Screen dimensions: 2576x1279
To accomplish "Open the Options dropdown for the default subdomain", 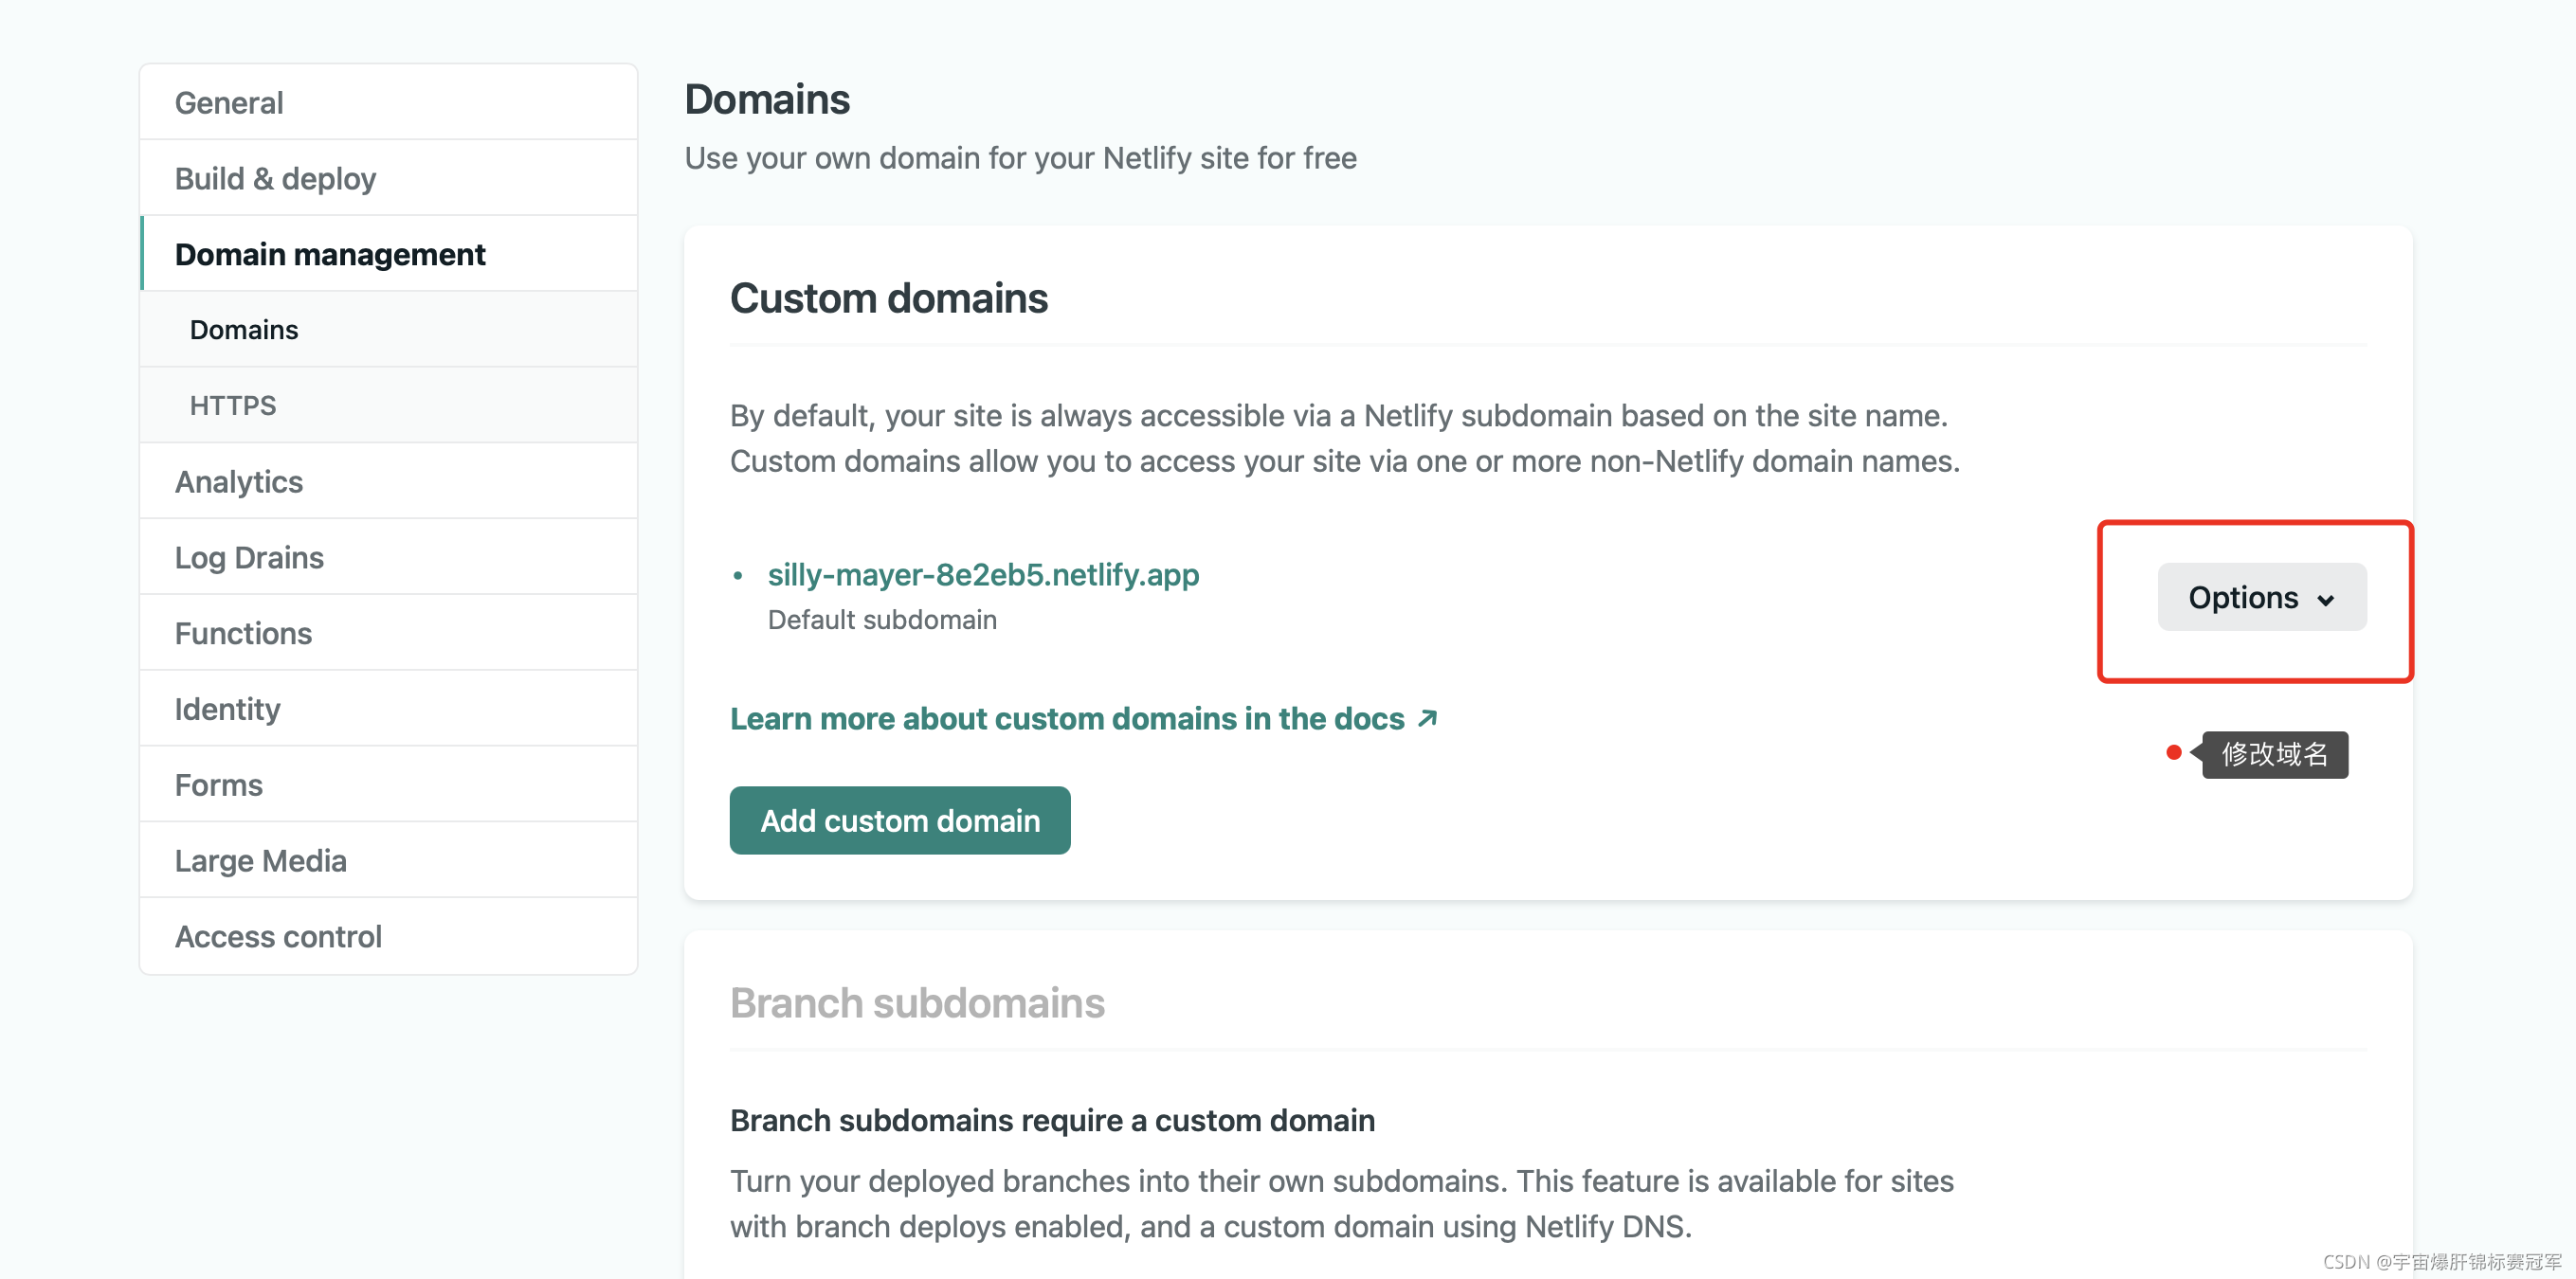I will [x=2260, y=597].
